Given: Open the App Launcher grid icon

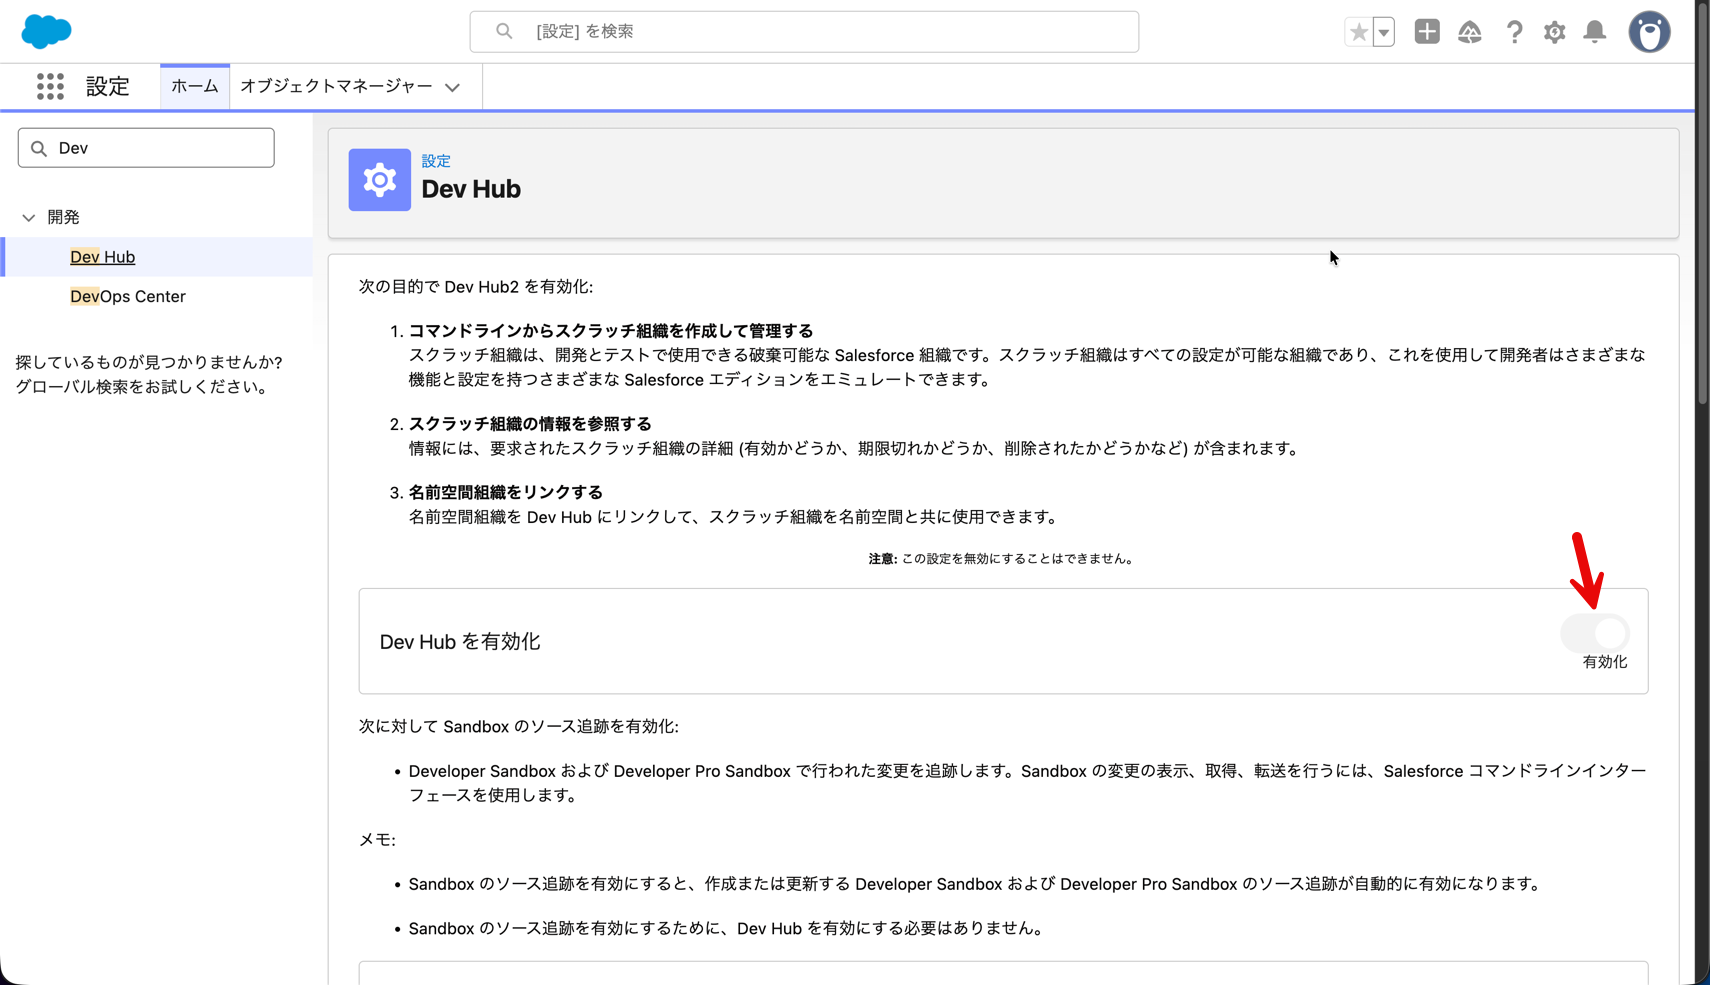Looking at the screenshot, I should click(50, 86).
